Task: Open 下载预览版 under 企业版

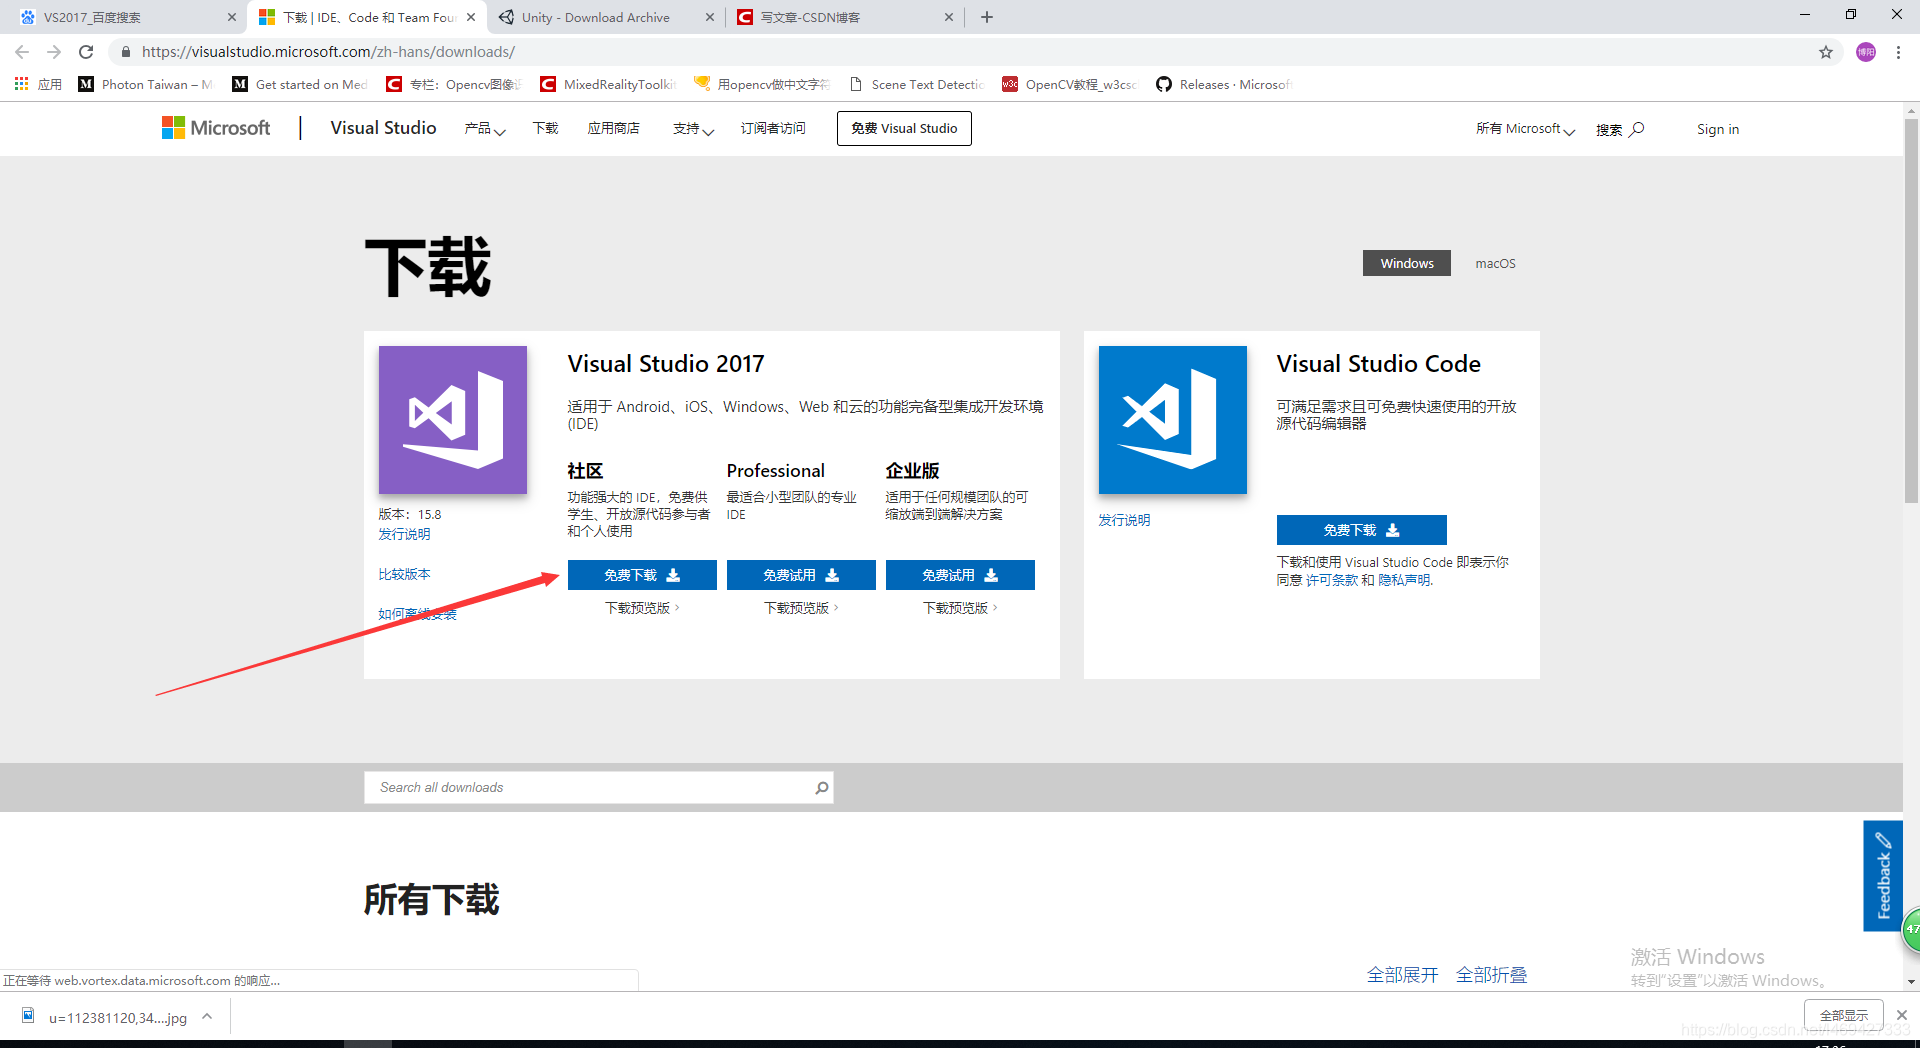Action: tap(960, 608)
